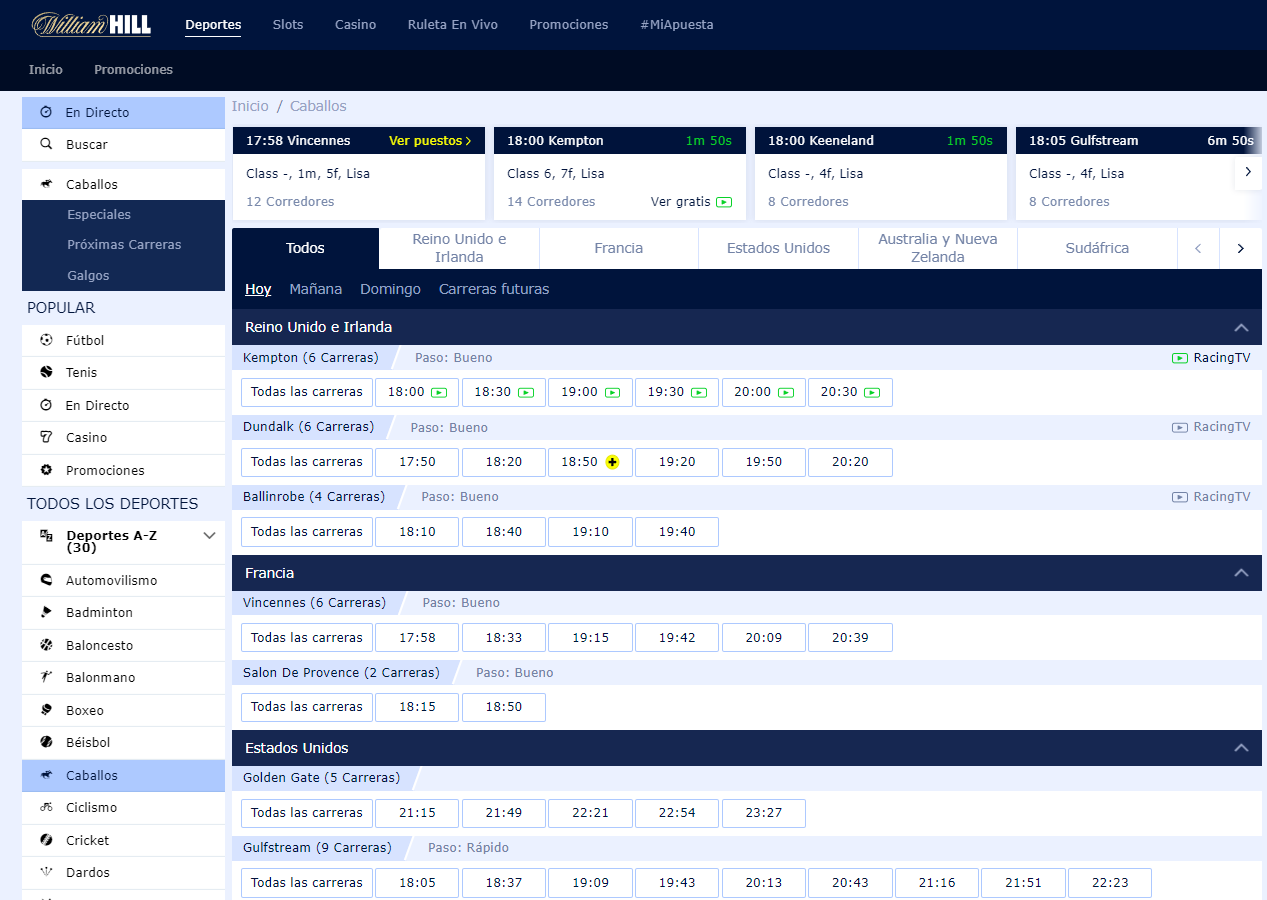Click the stream icon on the Kempton 18:00 race

pyautogui.click(x=439, y=392)
